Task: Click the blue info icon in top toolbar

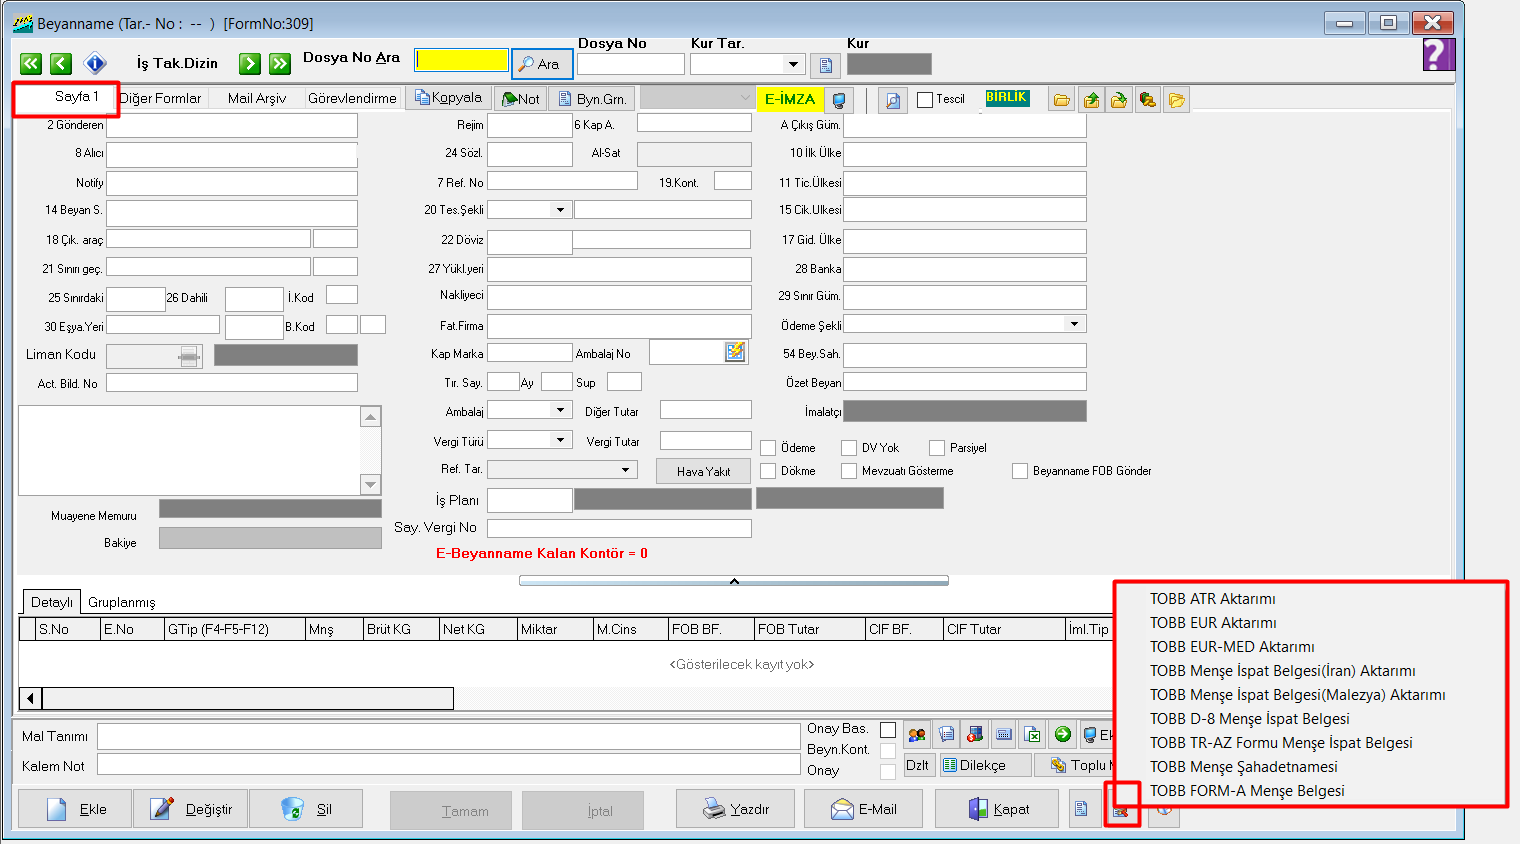Action: click(95, 64)
